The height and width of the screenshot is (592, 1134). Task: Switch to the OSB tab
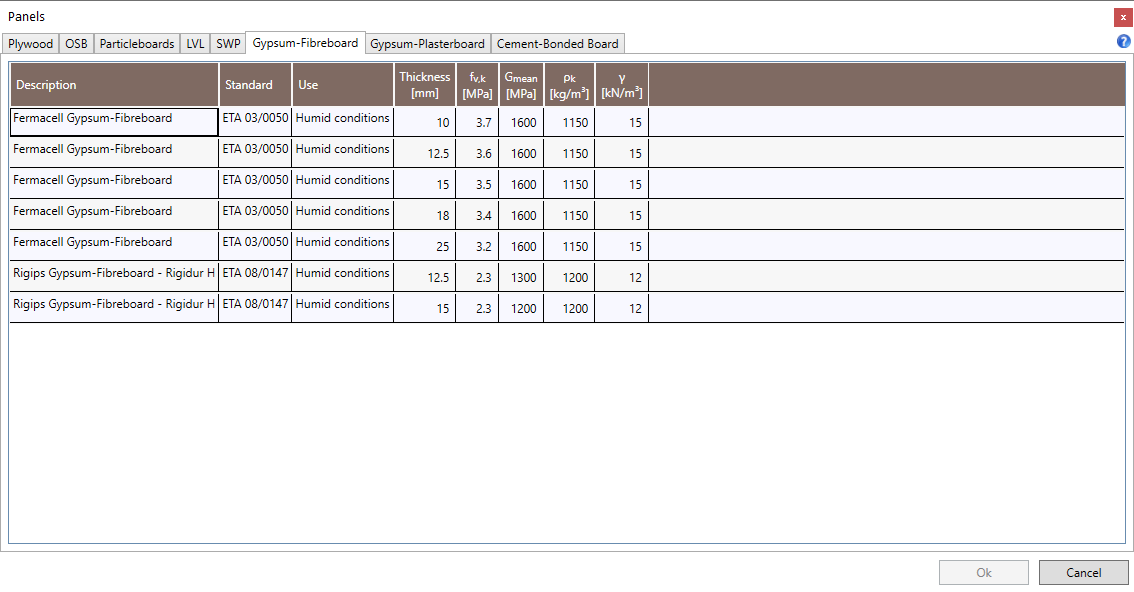point(76,43)
